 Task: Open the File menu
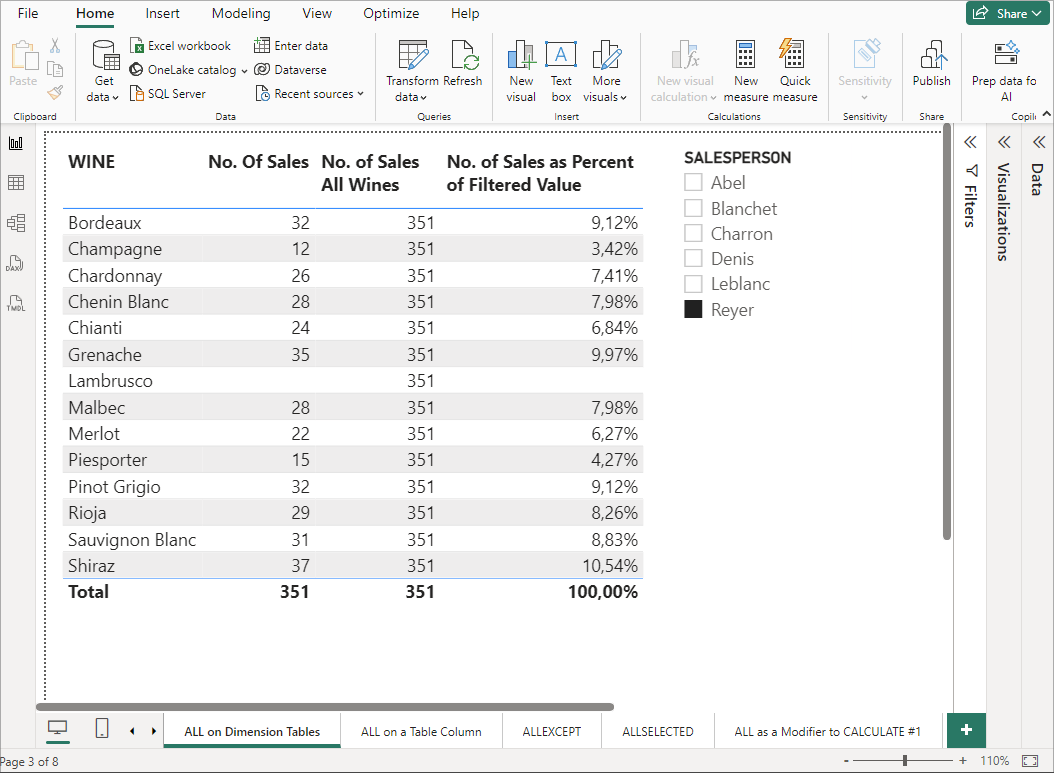click(x=28, y=13)
